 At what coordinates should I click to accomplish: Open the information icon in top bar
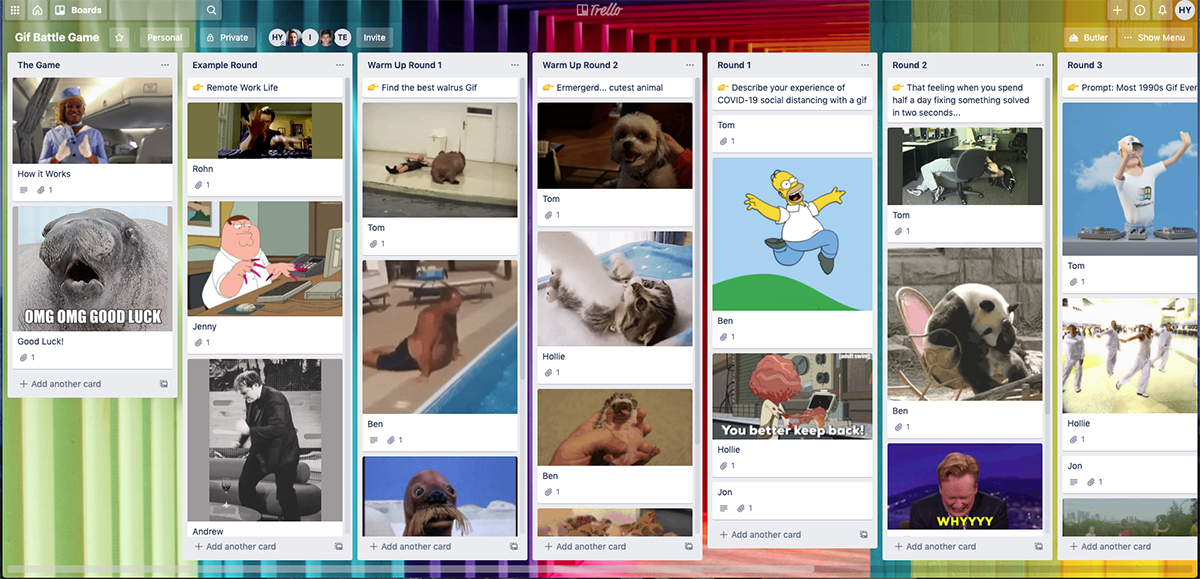(1139, 10)
